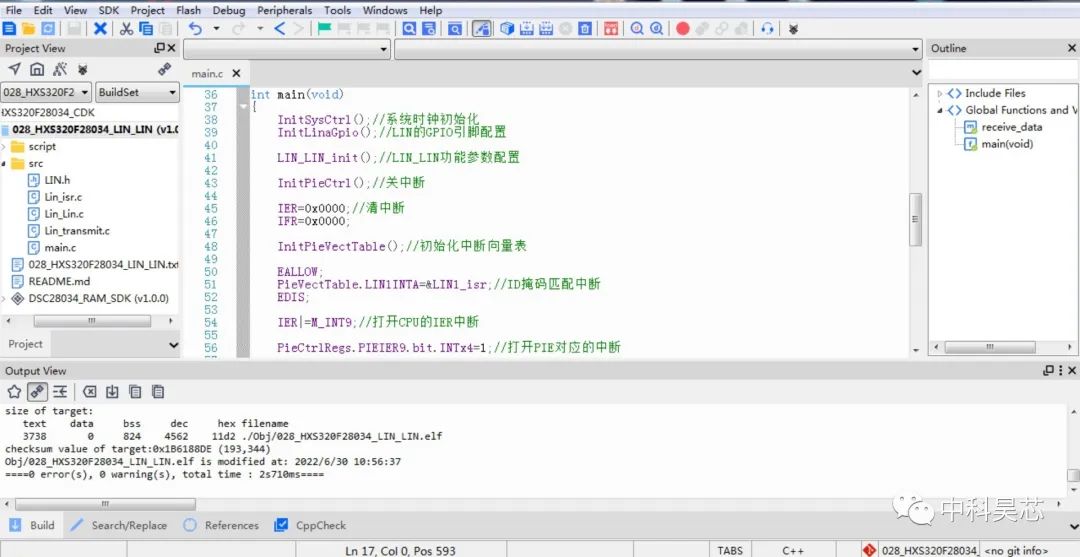Click the red git icon in status bar

pyautogui.click(x=869, y=549)
